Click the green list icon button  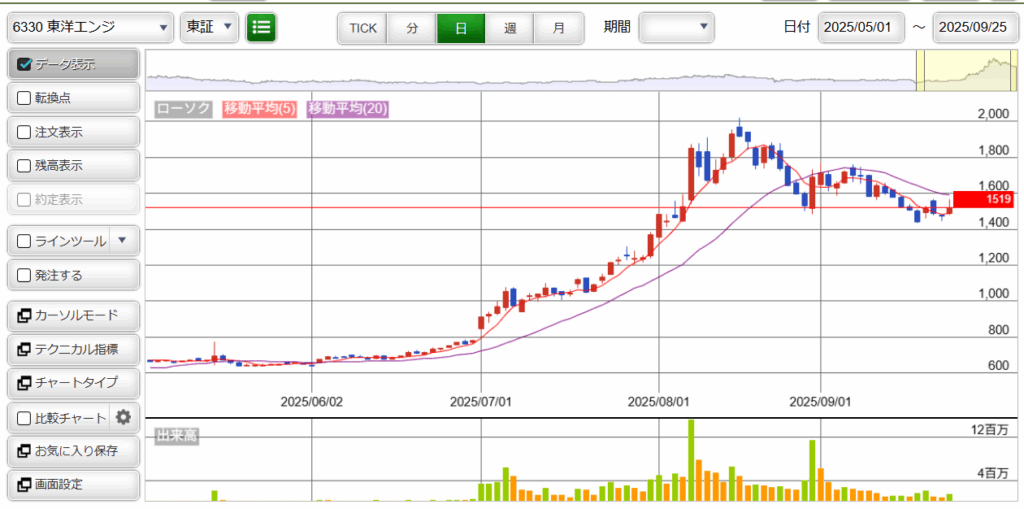pyautogui.click(x=261, y=28)
